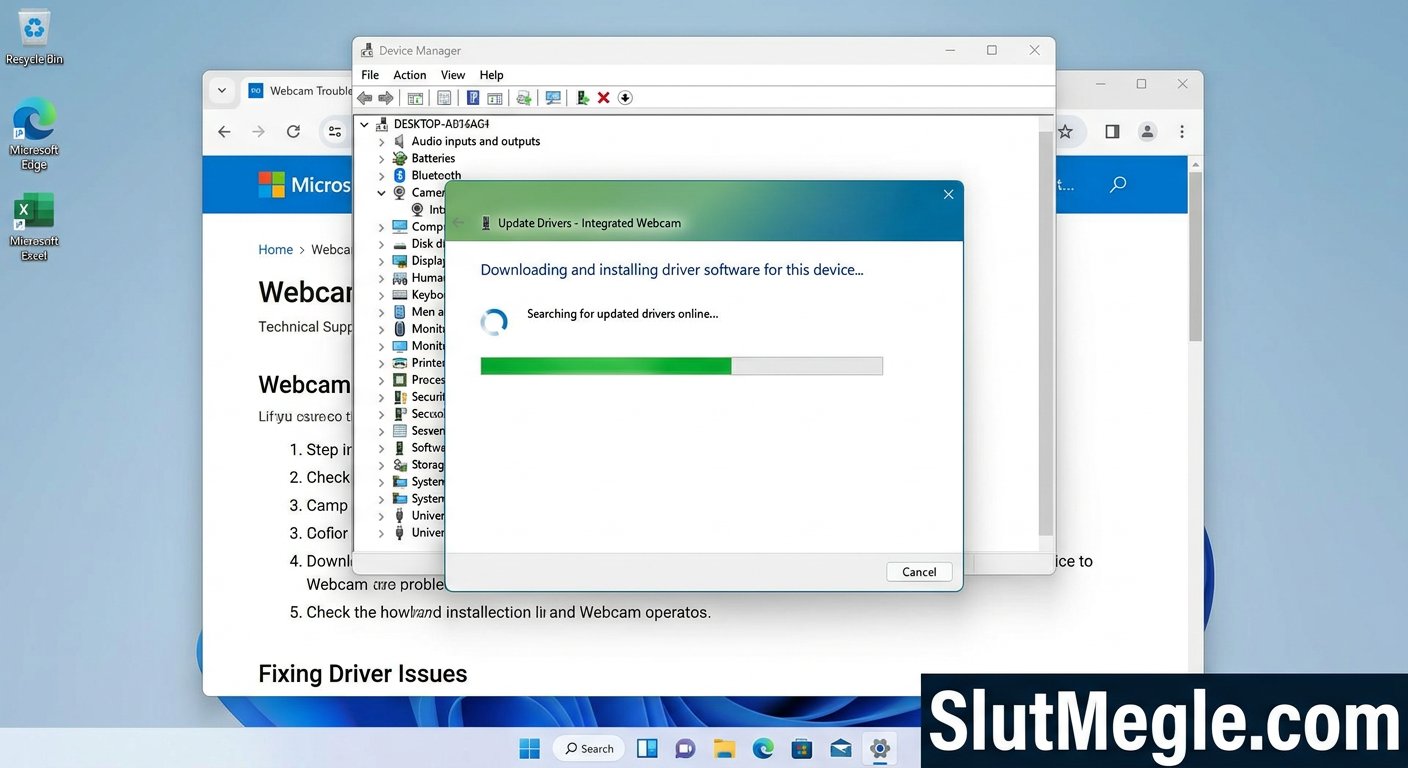Open the View menu in Device Manager

453,75
